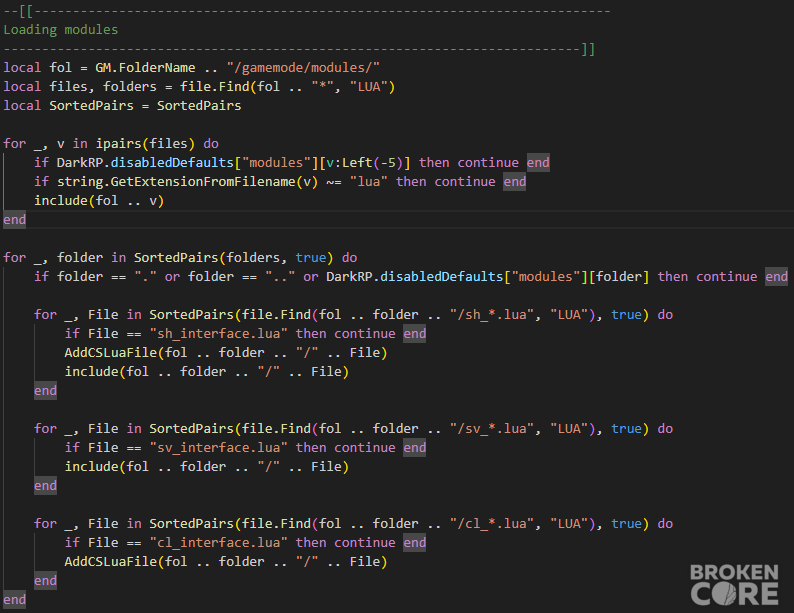Click include line below AddCSLuaFile in sh loop
The width and height of the screenshot is (794, 613).
(x=207, y=372)
